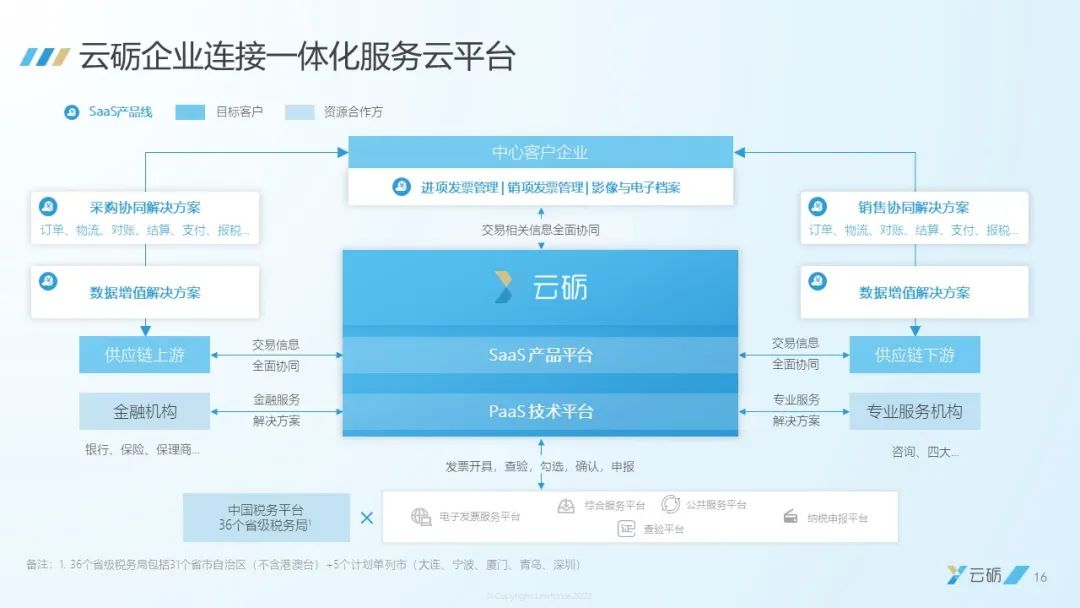Click the 咨询、四大 text
The width and height of the screenshot is (1080, 608).
[x=925, y=452]
